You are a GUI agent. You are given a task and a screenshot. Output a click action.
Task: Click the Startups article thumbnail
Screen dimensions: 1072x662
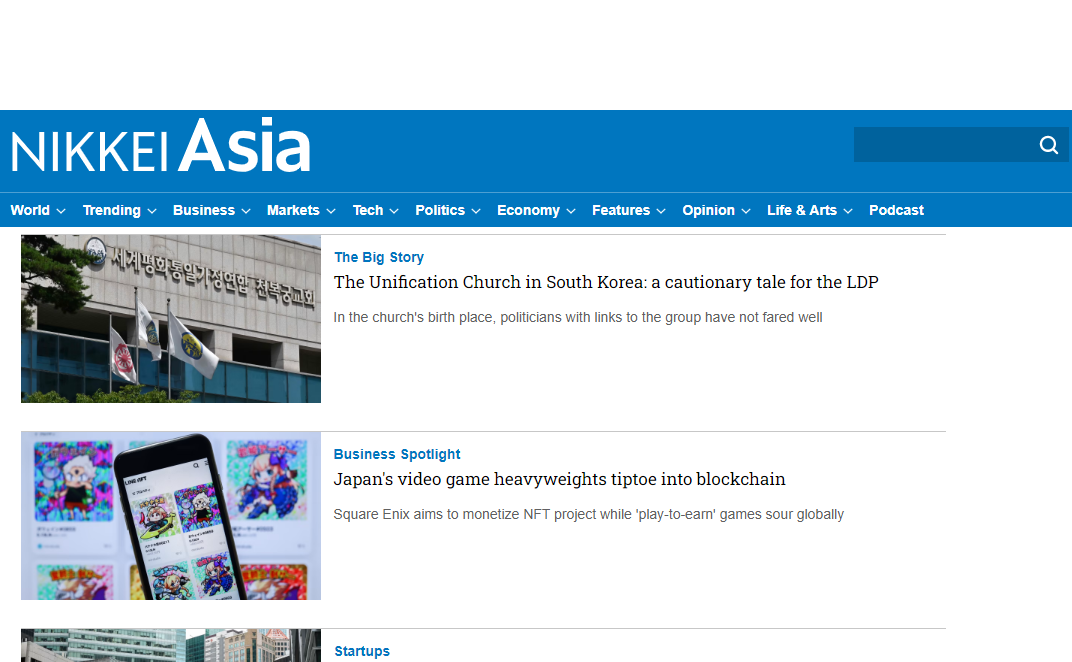(x=171, y=645)
